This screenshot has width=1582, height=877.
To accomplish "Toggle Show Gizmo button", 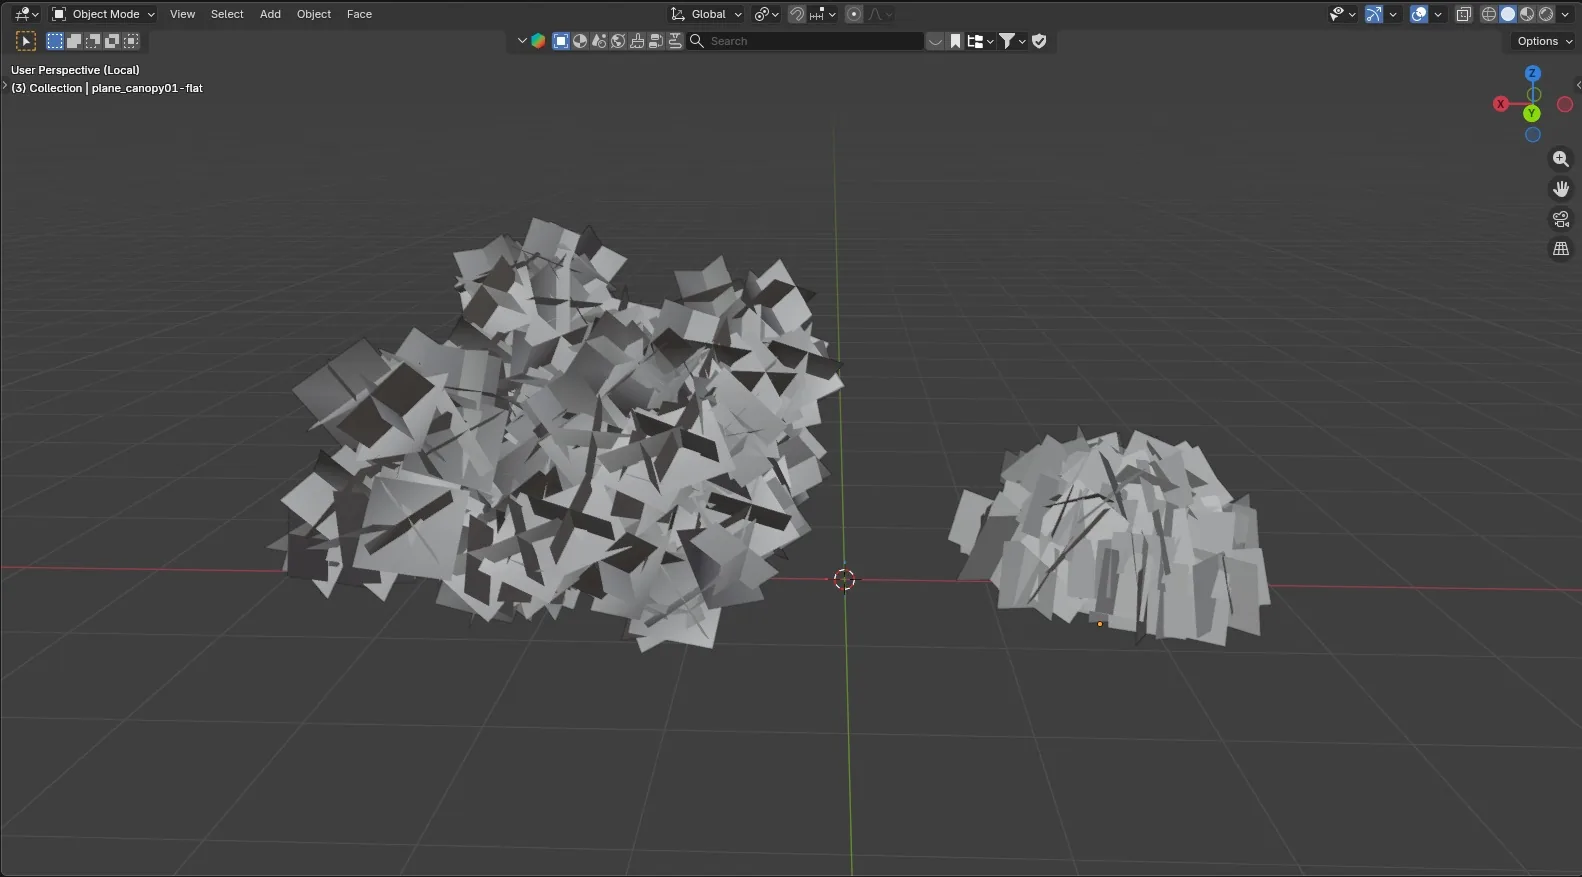I will click(1374, 14).
